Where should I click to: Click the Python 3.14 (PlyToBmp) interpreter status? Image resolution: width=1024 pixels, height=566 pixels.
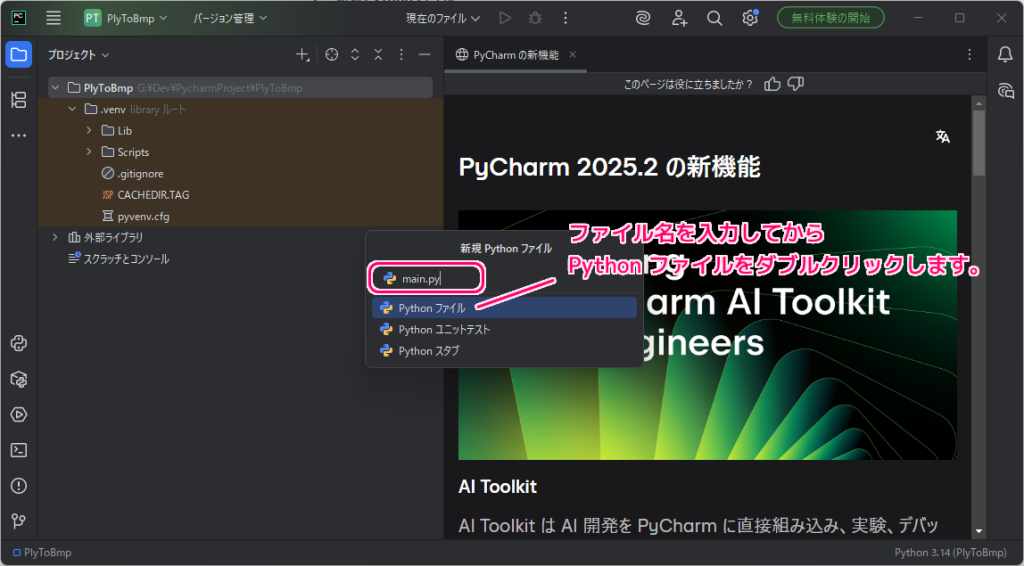coord(950,553)
